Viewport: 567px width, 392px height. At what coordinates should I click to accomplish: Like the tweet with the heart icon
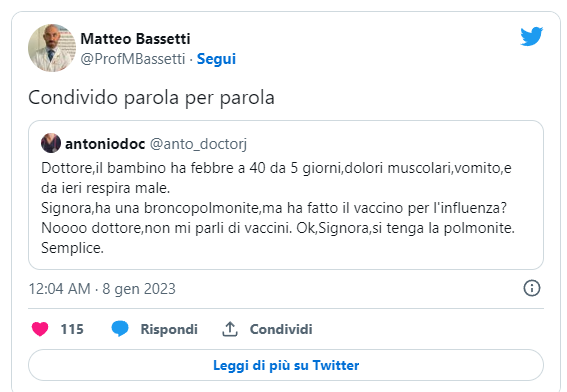pos(40,329)
